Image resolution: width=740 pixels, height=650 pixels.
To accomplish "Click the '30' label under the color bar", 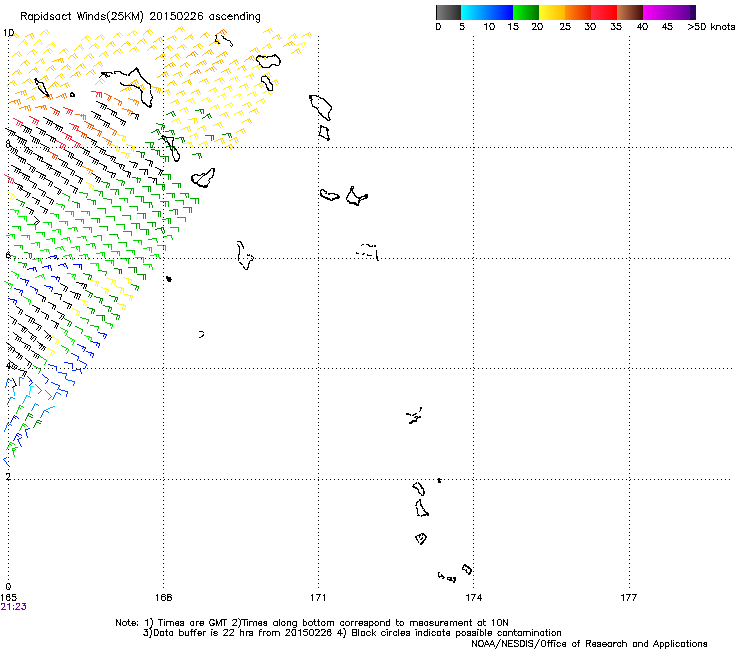I will [x=590, y=27].
